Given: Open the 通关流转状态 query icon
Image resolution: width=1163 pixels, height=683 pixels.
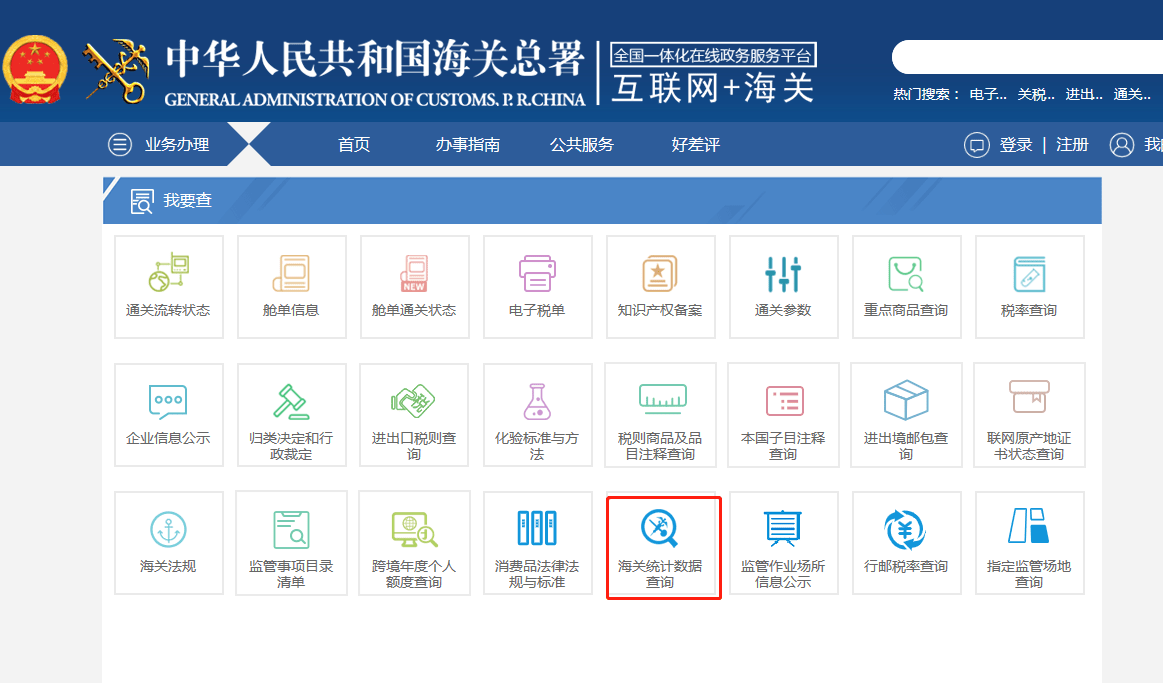Looking at the screenshot, I should click(168, 287).
